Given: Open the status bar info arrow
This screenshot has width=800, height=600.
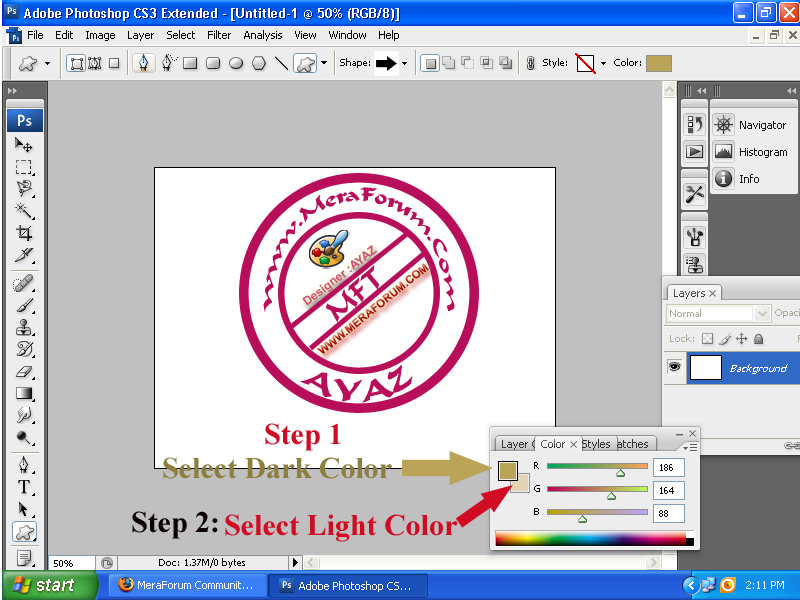Looking at the screenshot, I should point(295,562).
